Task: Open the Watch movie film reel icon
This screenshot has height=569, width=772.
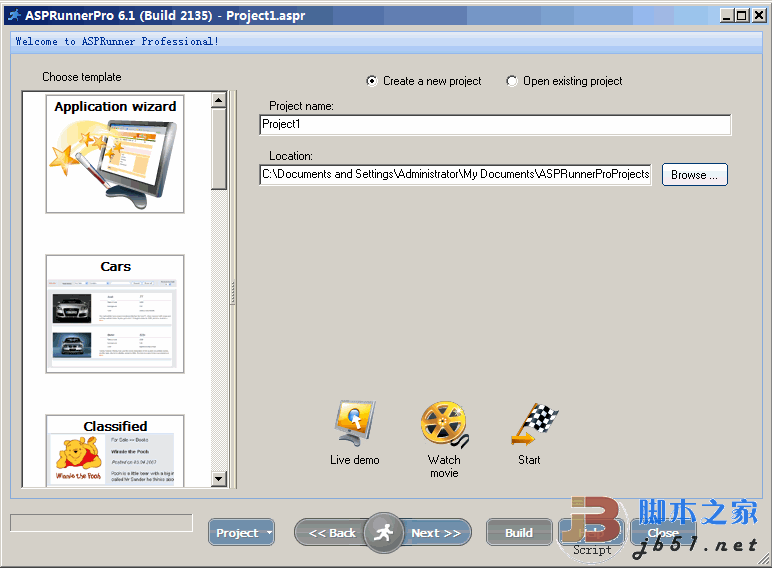Action: (x=445, y=424)
